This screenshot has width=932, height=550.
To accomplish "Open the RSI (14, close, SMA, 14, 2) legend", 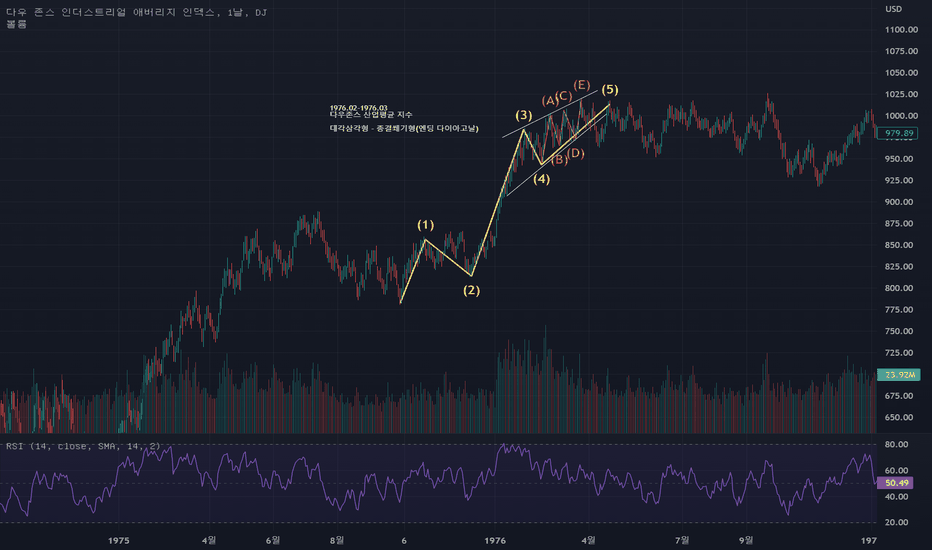I will [x=83, y=446].
